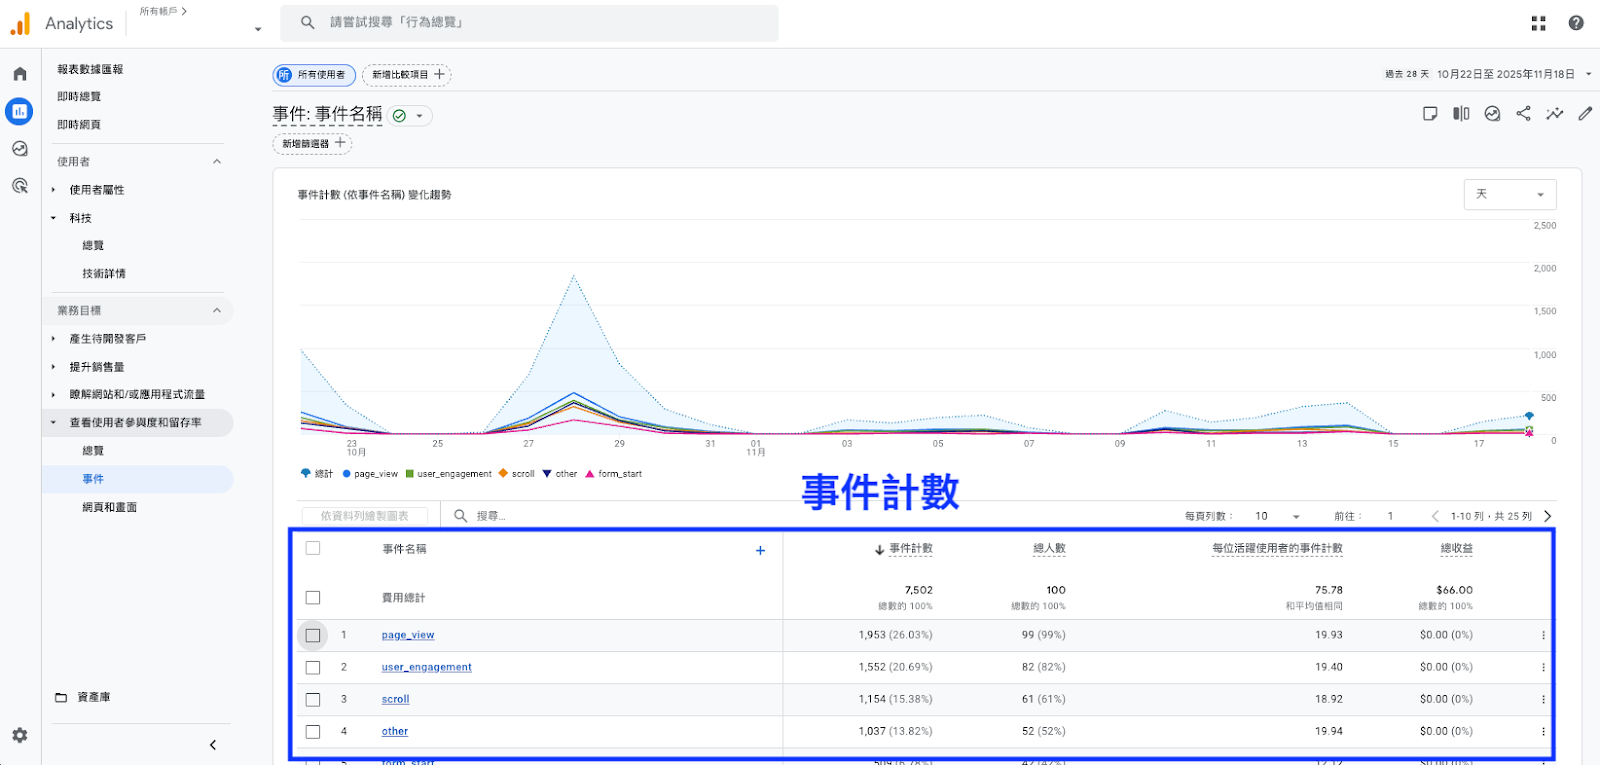1600x765 pixels.
Task: Collapse the 使用者 sidebar section
Action: click(217, 162)
